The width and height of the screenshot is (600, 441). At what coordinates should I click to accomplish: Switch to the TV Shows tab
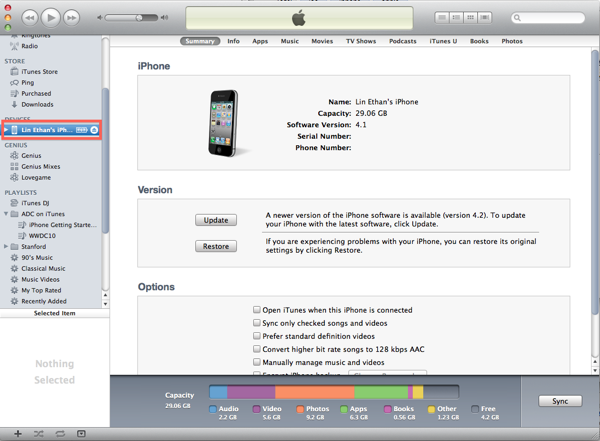point(361,41)
